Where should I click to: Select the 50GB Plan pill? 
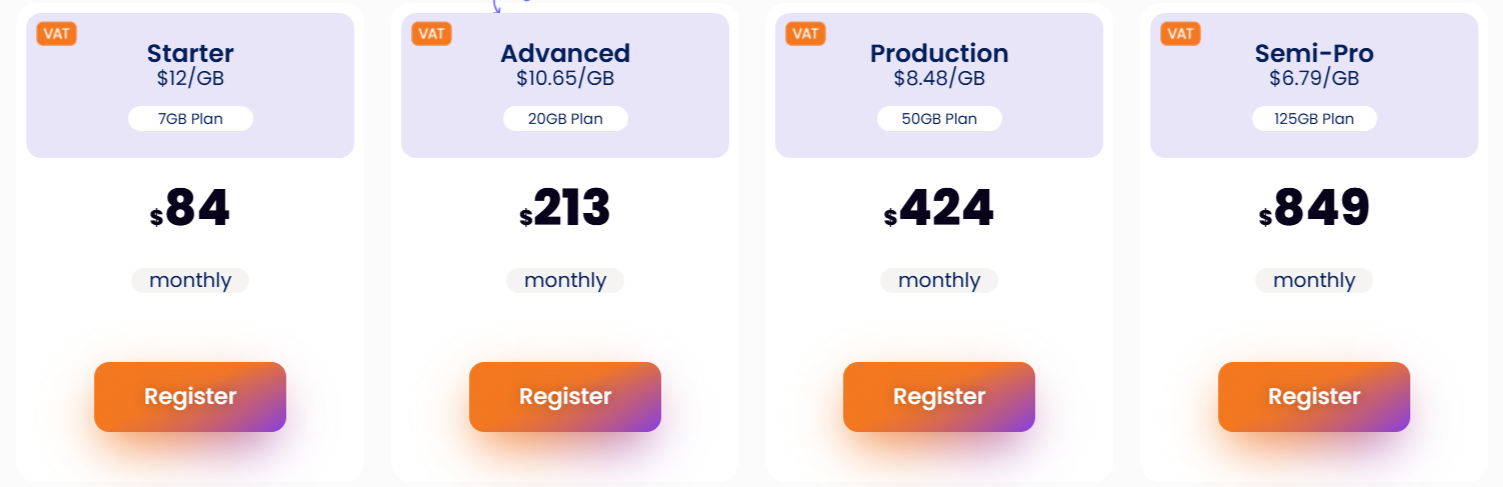pos(939,119)
